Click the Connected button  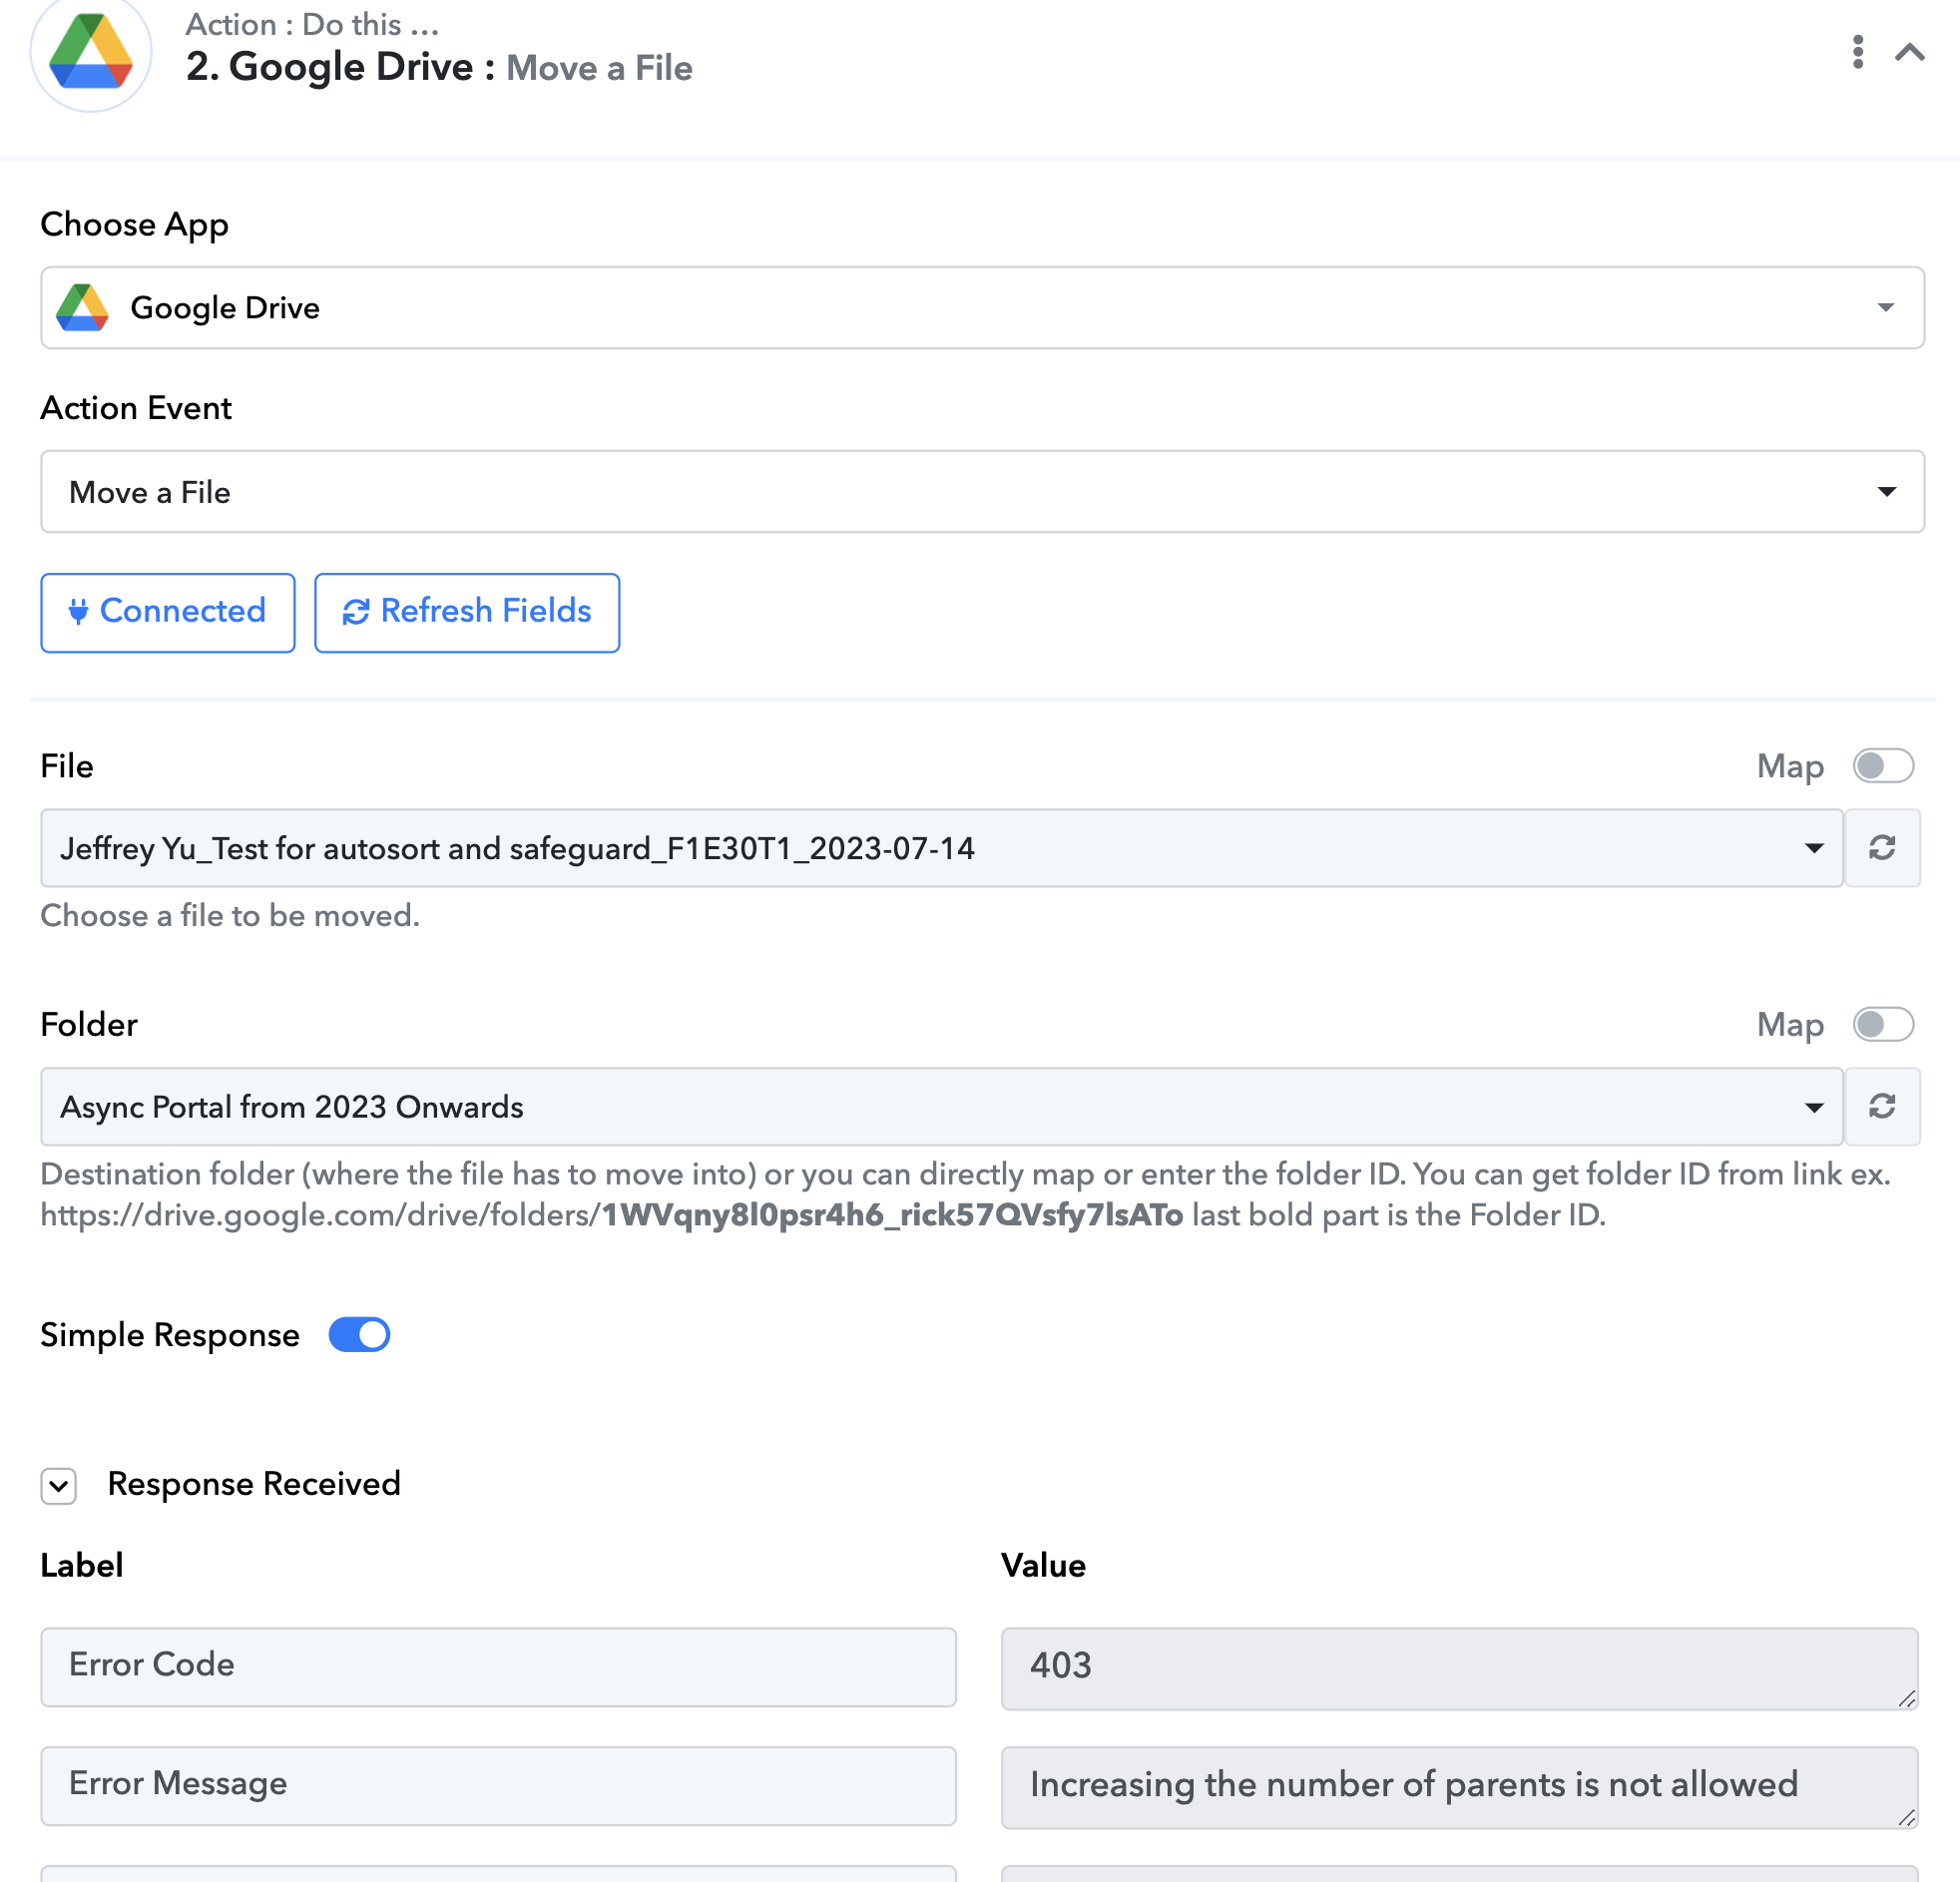point(168,612)
